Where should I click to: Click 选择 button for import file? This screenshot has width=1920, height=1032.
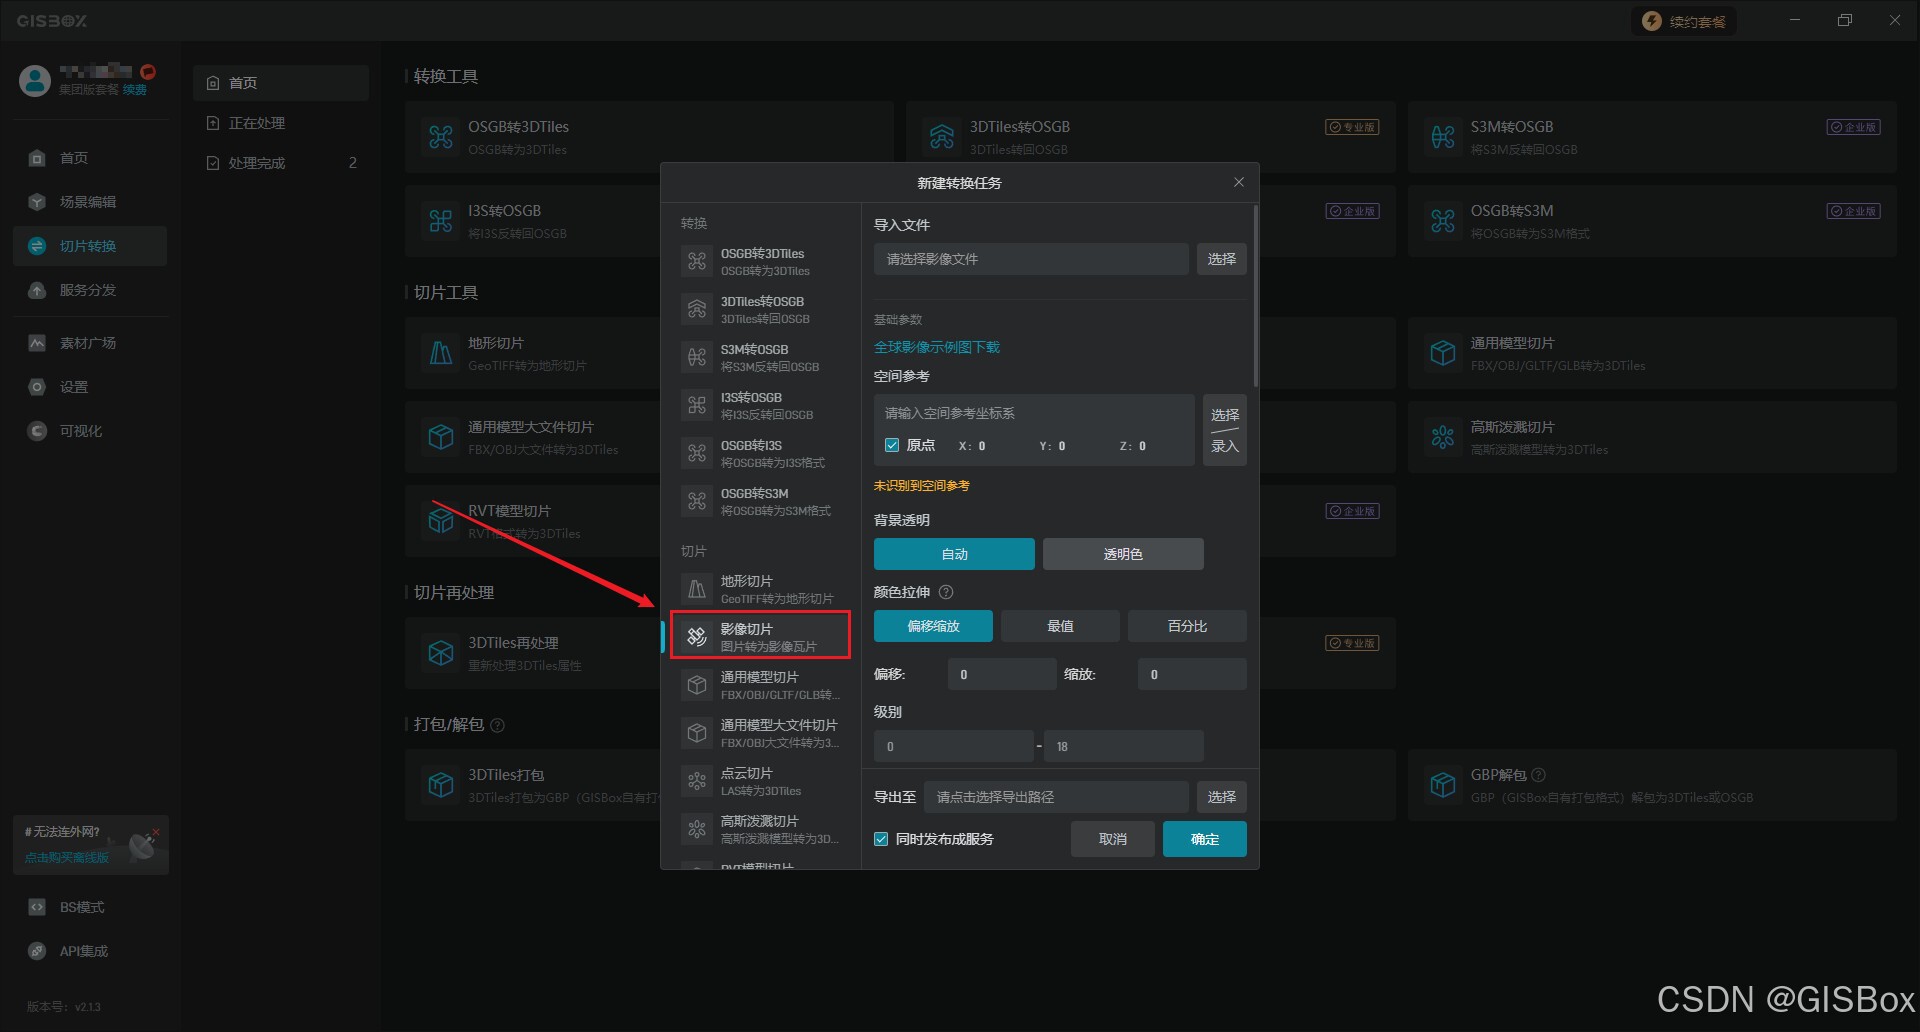click(1222, 259)
